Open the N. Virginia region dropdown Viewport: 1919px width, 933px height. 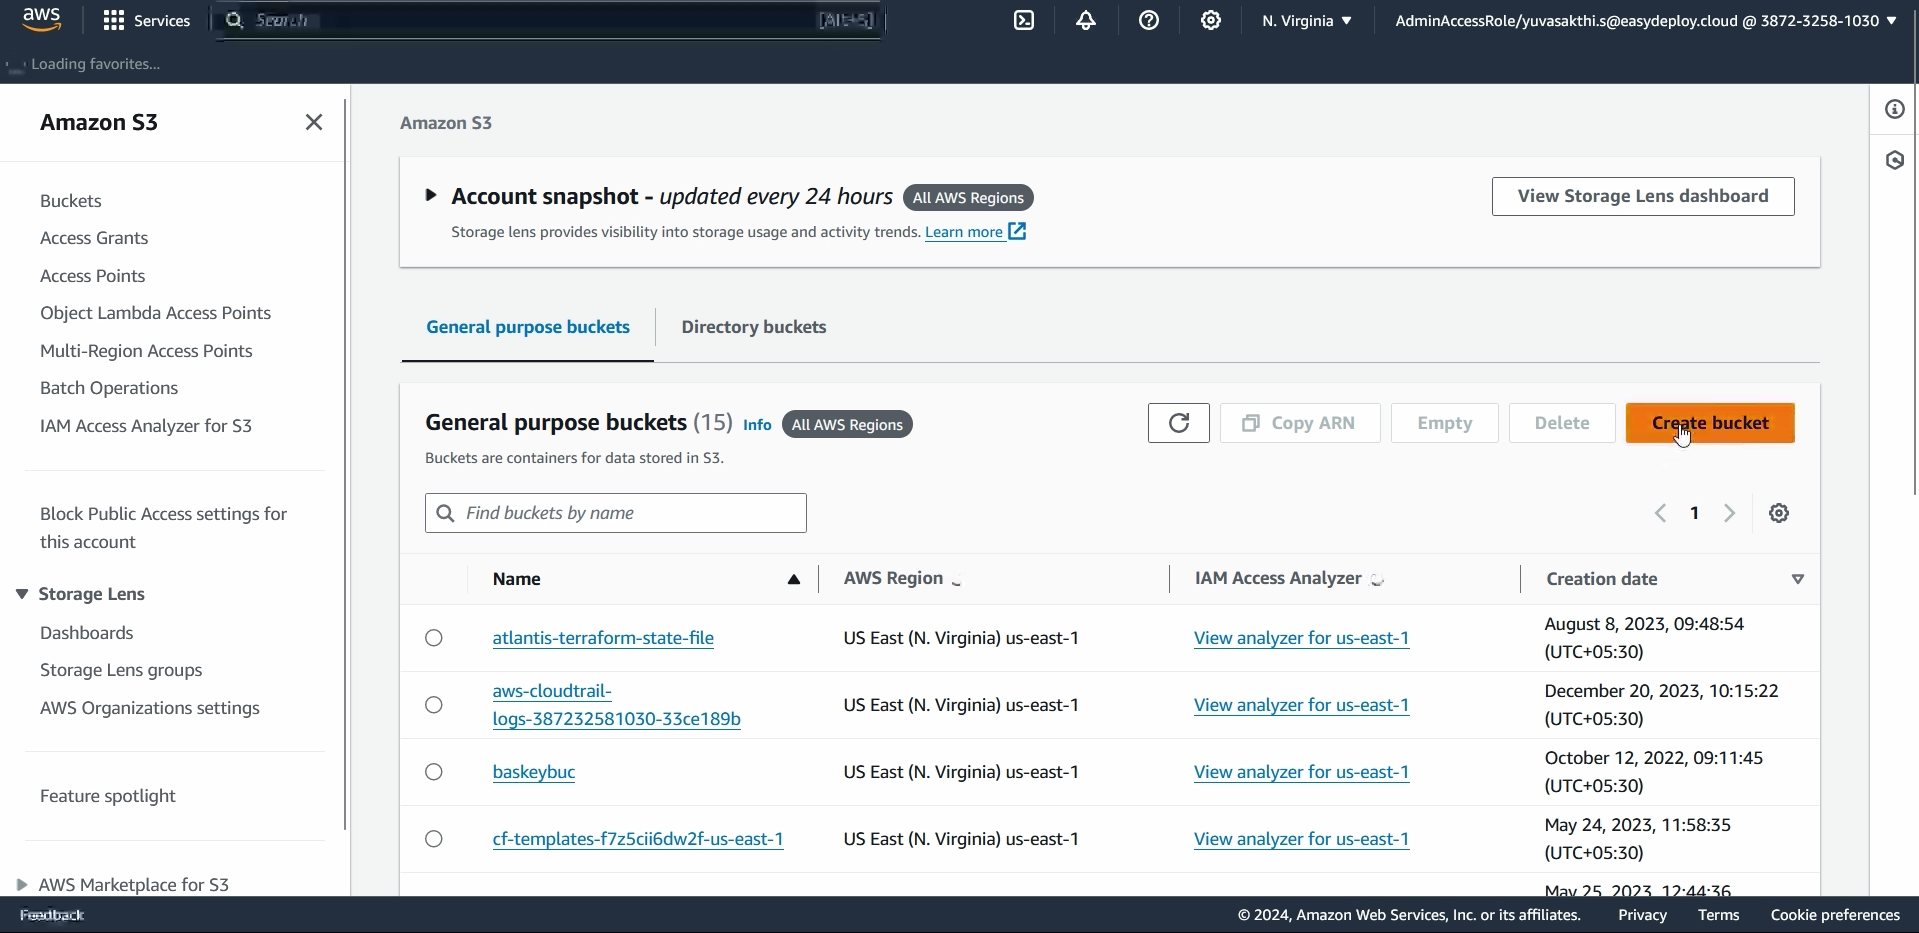(x=1306, y=20)
